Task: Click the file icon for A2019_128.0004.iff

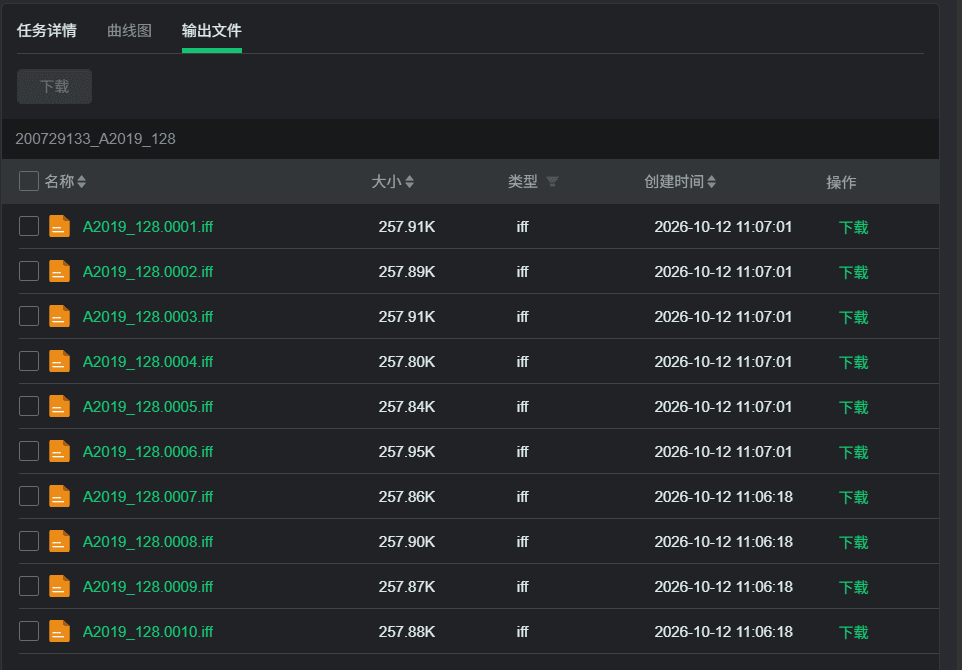Action: [60, 361]
